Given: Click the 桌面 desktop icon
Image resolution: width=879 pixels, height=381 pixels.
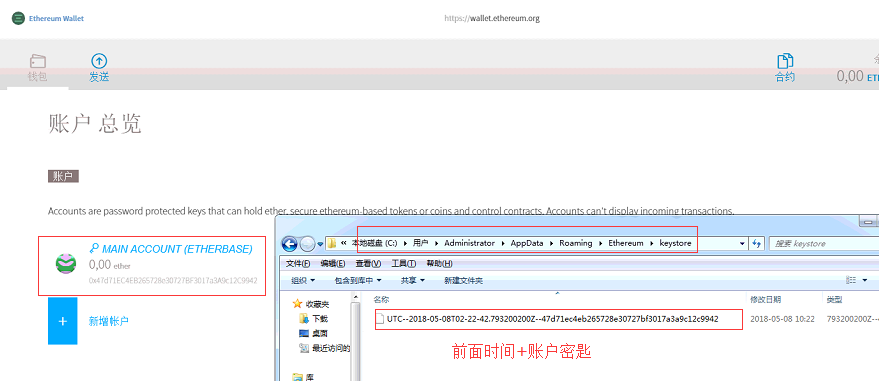Looking at the screenshot, I should (x=304, y=333).
